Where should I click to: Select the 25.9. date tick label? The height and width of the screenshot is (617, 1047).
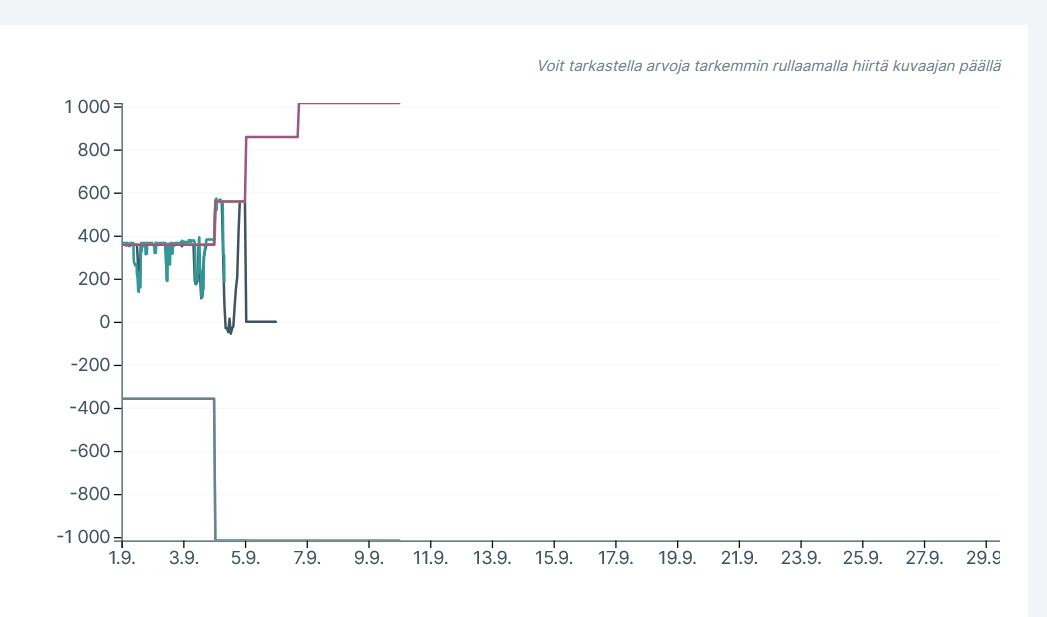[x=862, y=558]
